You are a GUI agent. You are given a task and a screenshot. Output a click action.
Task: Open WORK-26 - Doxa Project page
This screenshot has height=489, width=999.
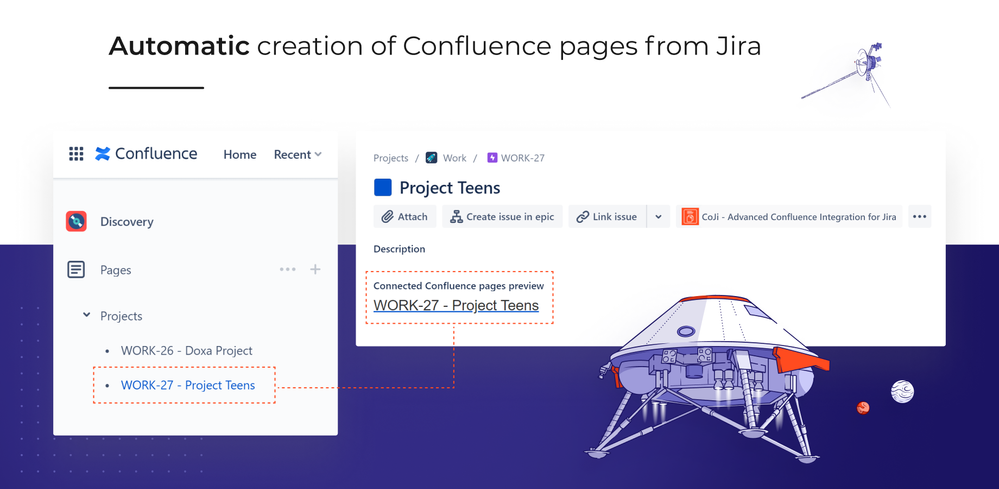(x=187, y=350)
